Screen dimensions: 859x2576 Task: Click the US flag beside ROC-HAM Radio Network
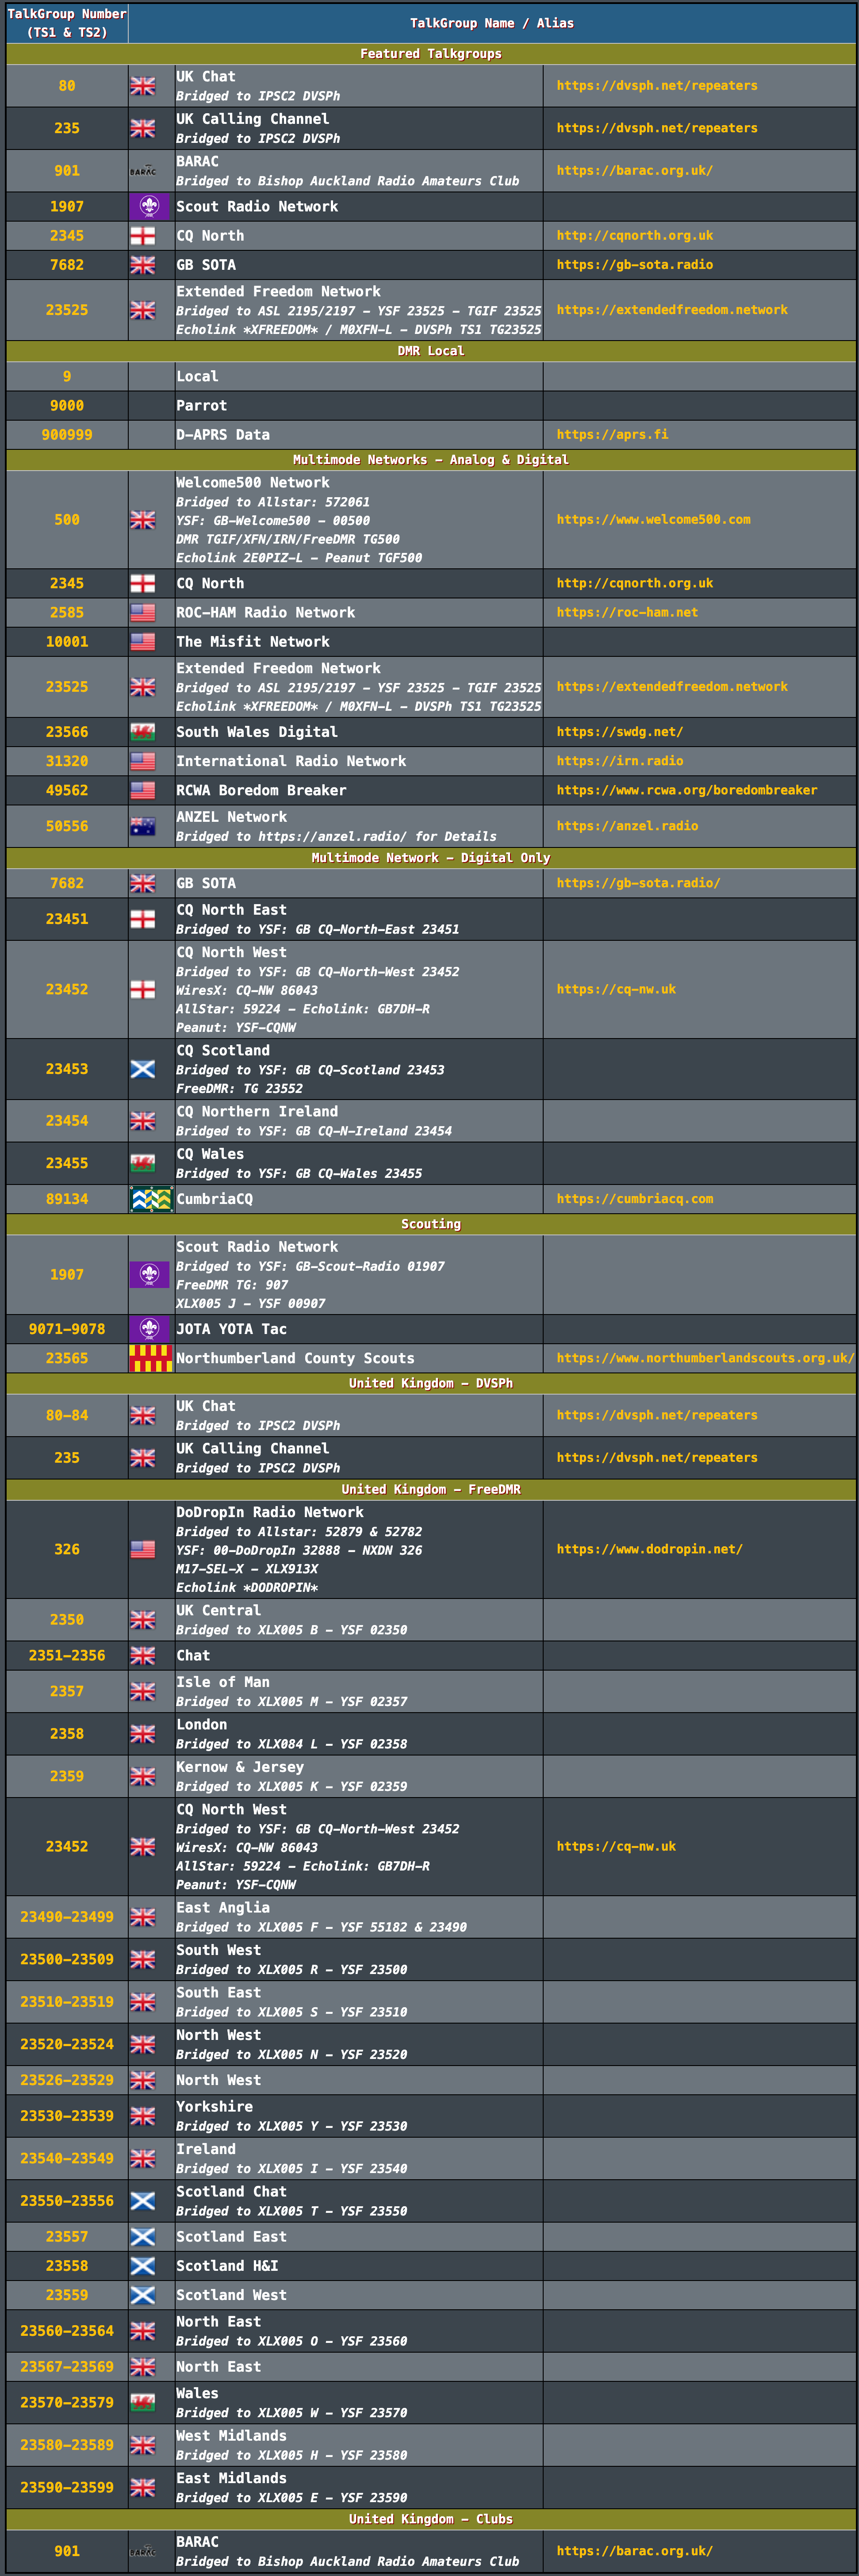(143, 613)
